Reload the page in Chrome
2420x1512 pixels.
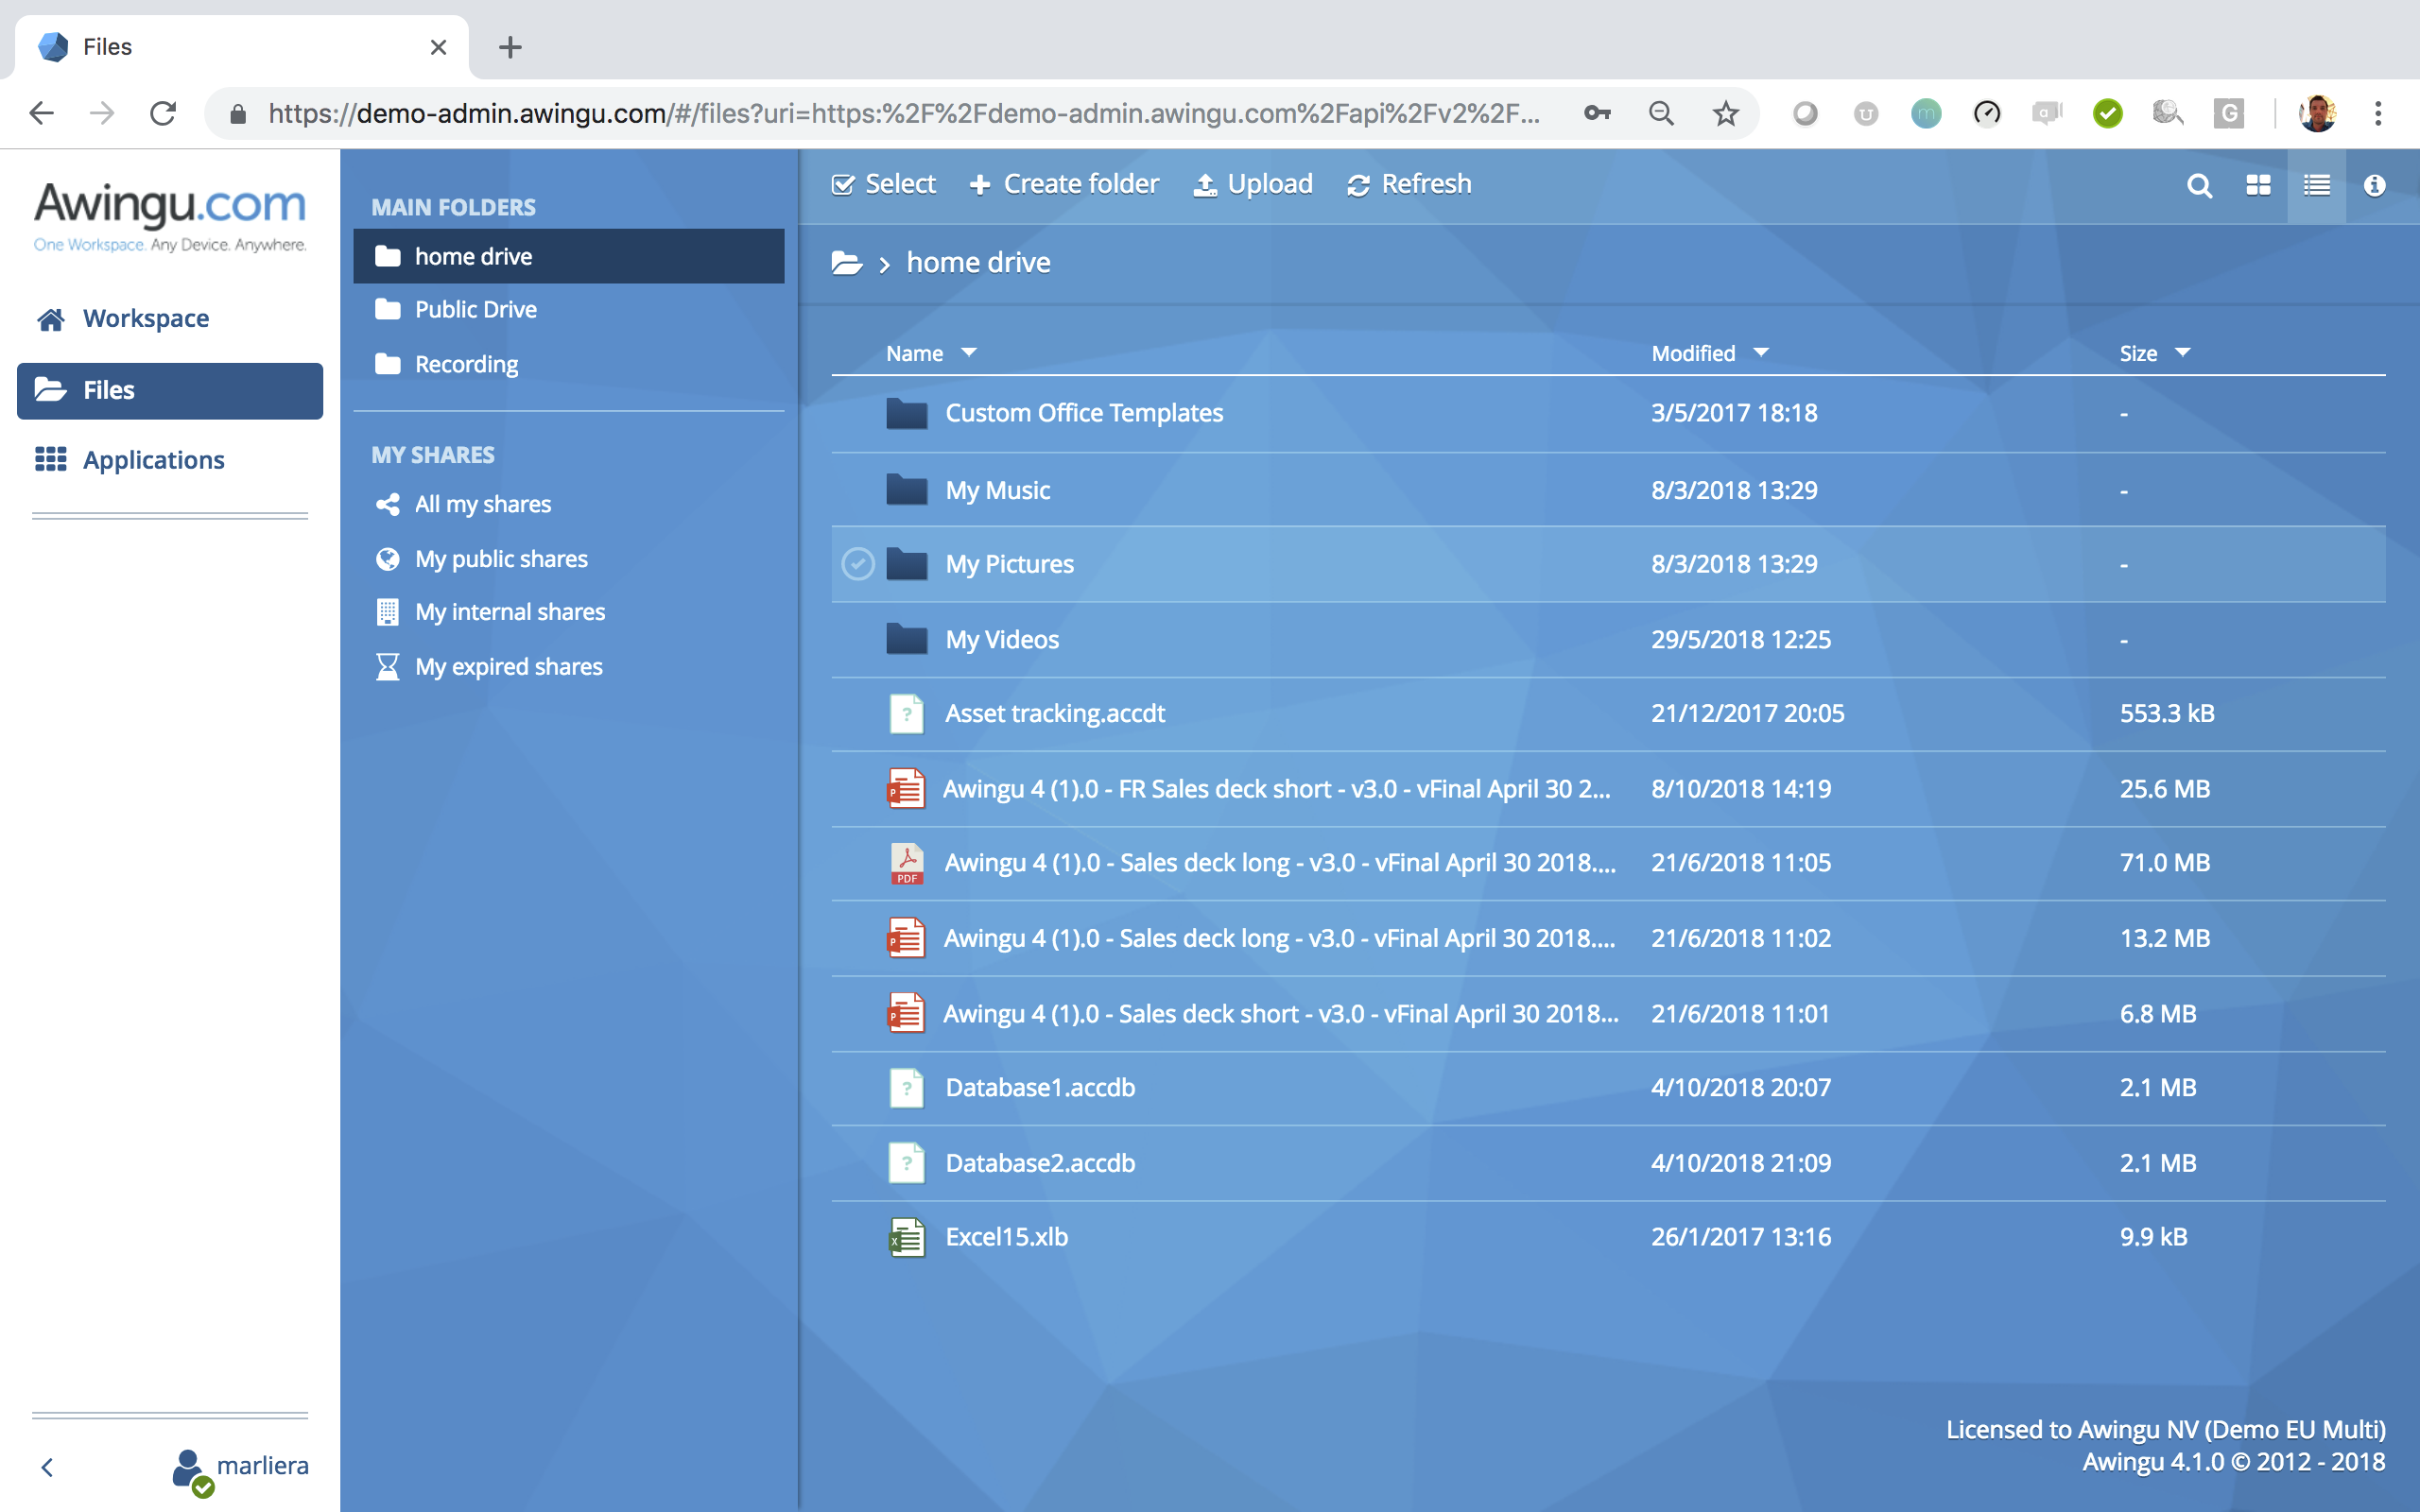tap(163, 113)
